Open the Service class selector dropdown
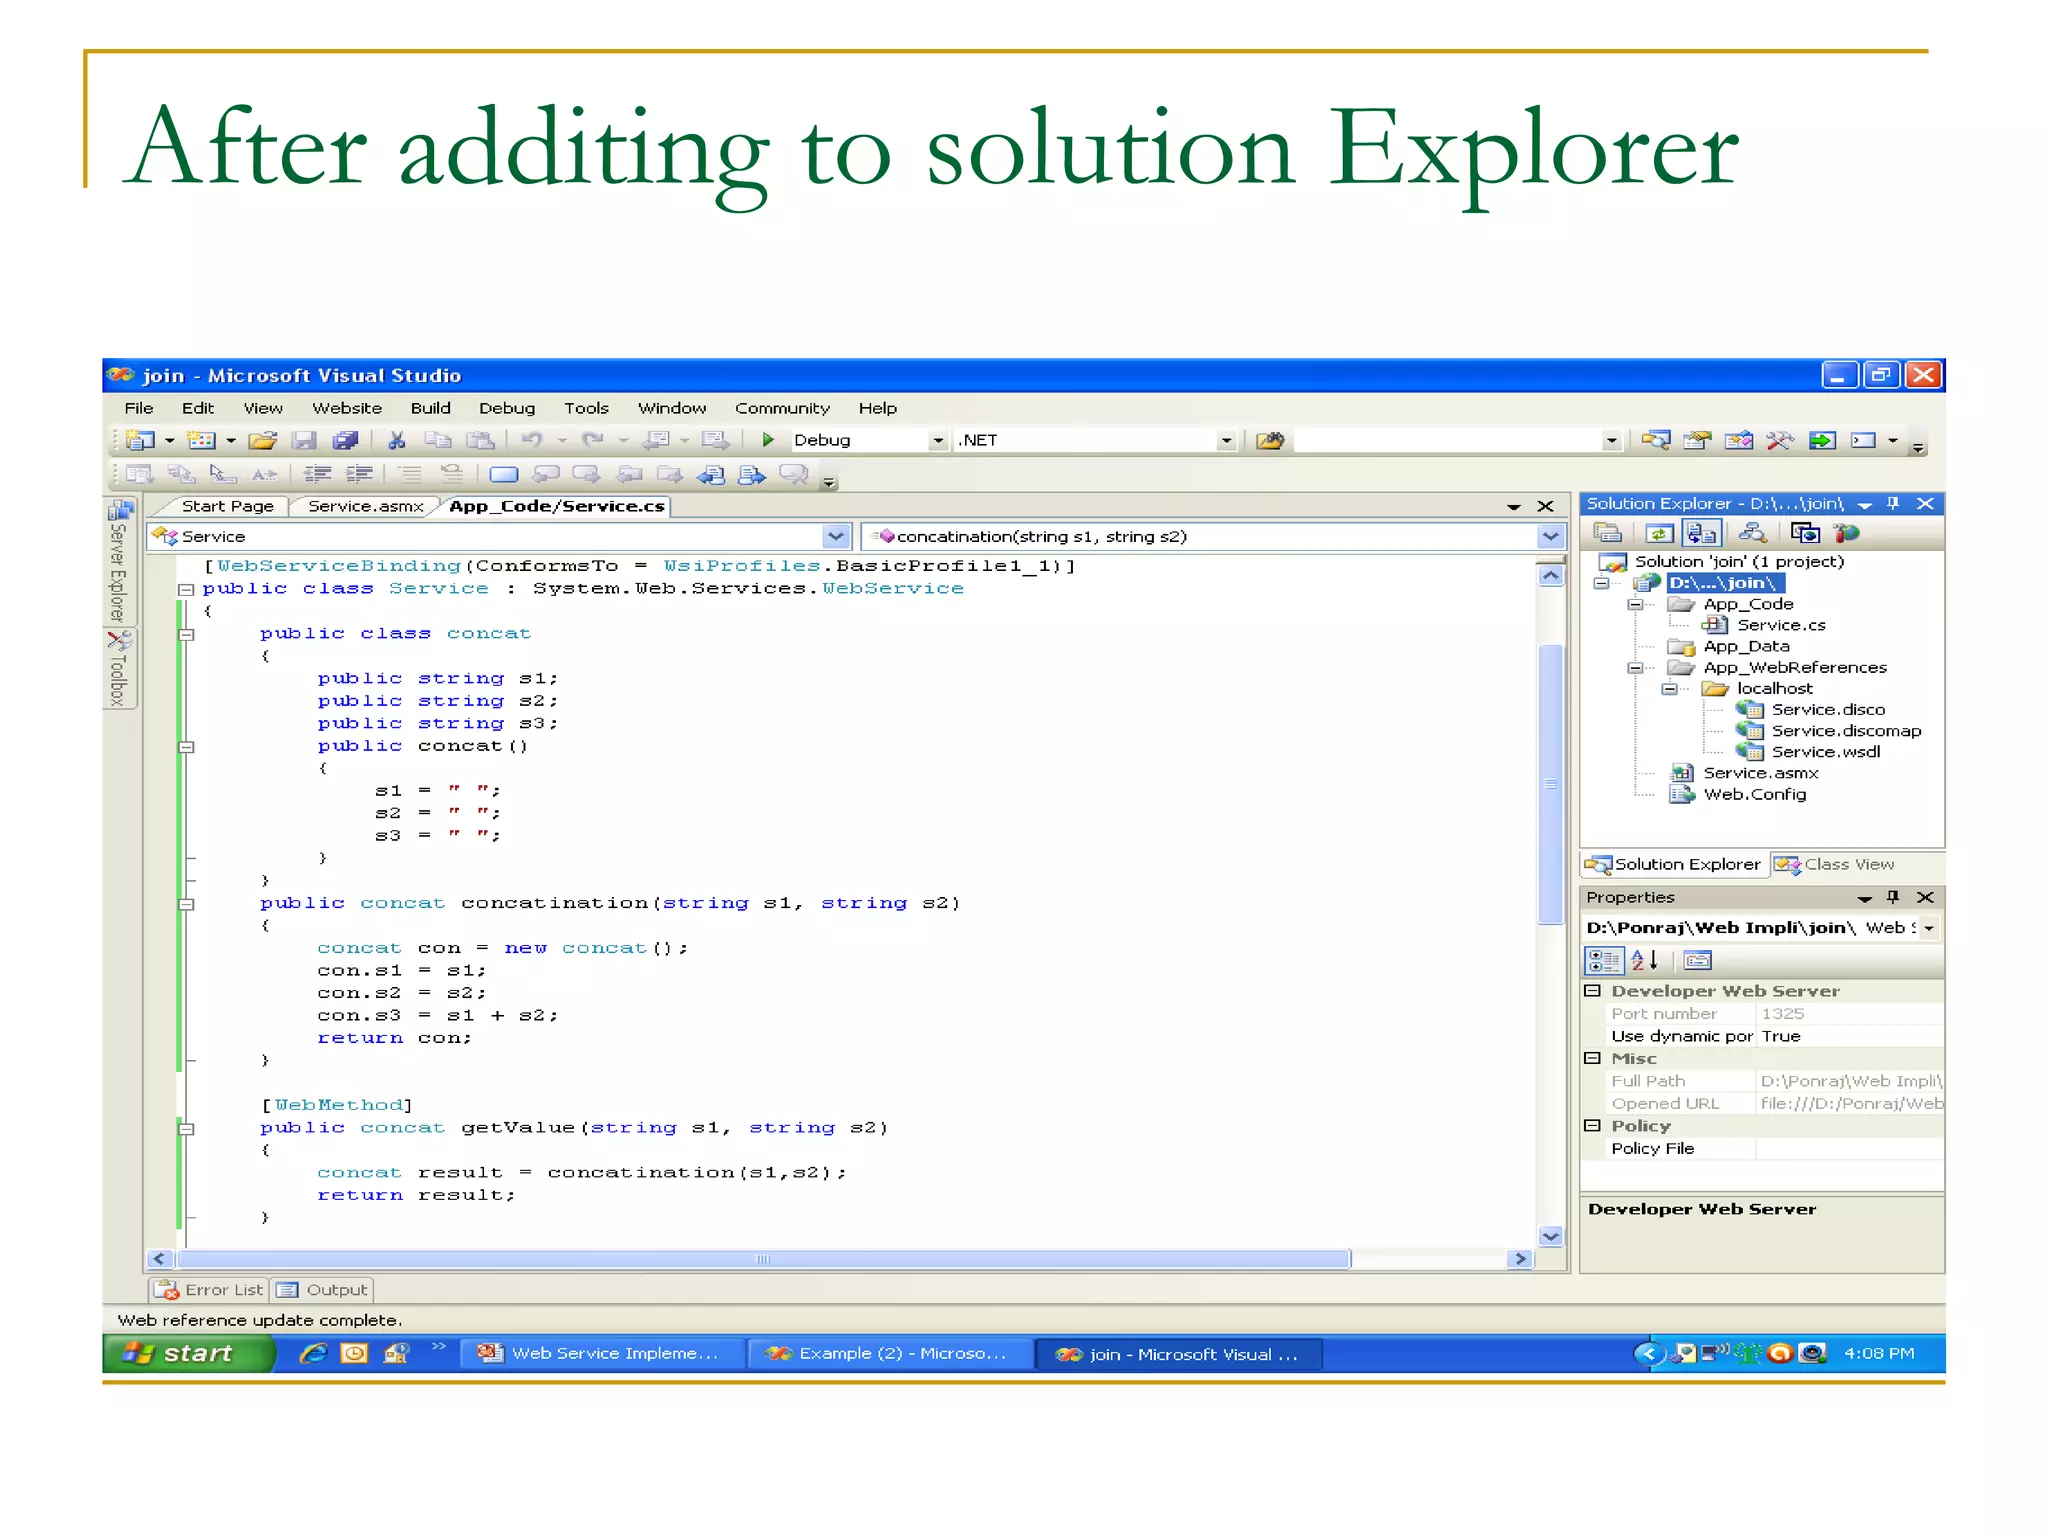The height and width of the screenshot is (1536, 2048). 836,537
